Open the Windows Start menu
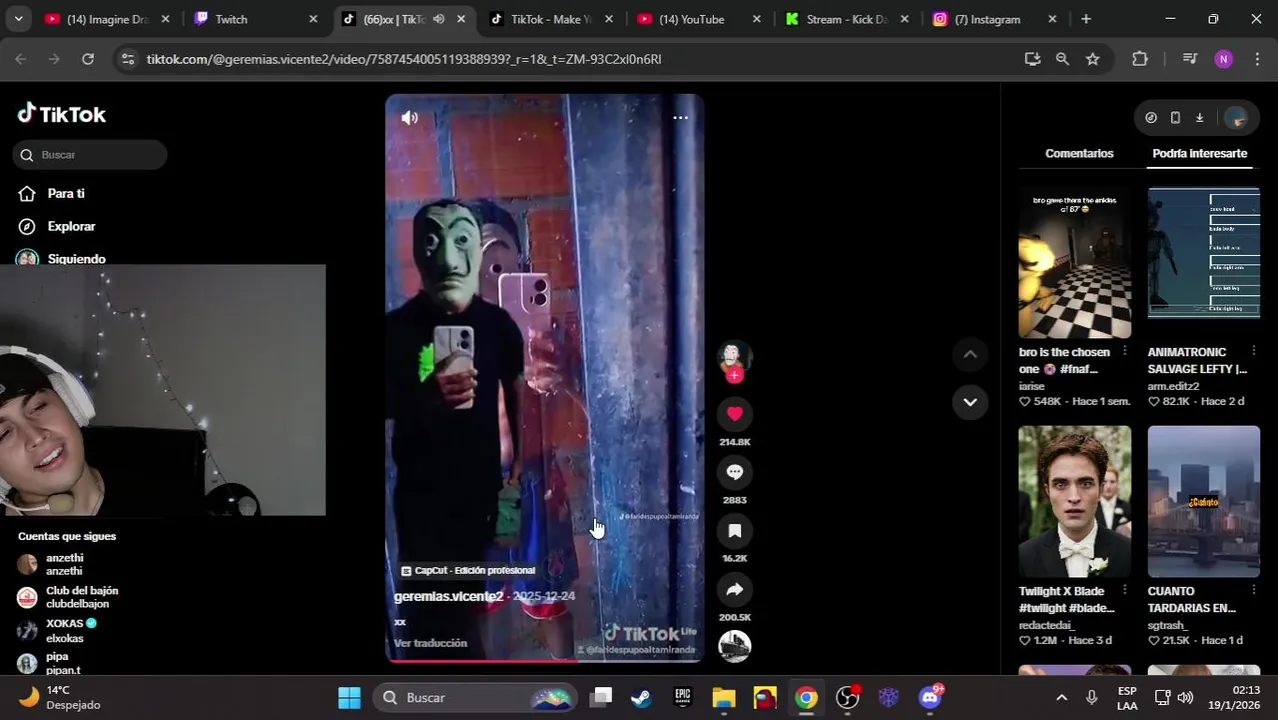 [x=349, y=698]
